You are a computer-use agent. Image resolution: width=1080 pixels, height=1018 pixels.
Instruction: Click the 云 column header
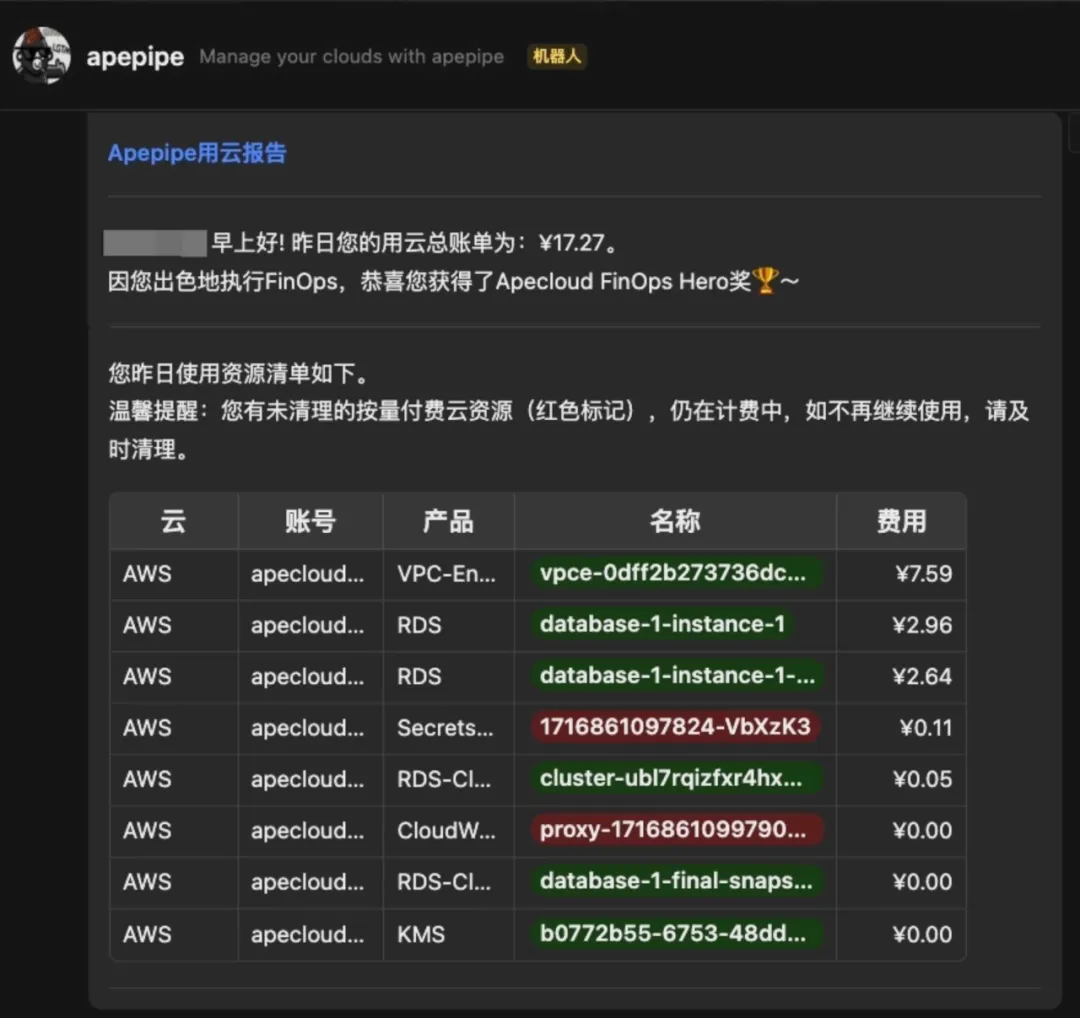[x=174, y=521]
